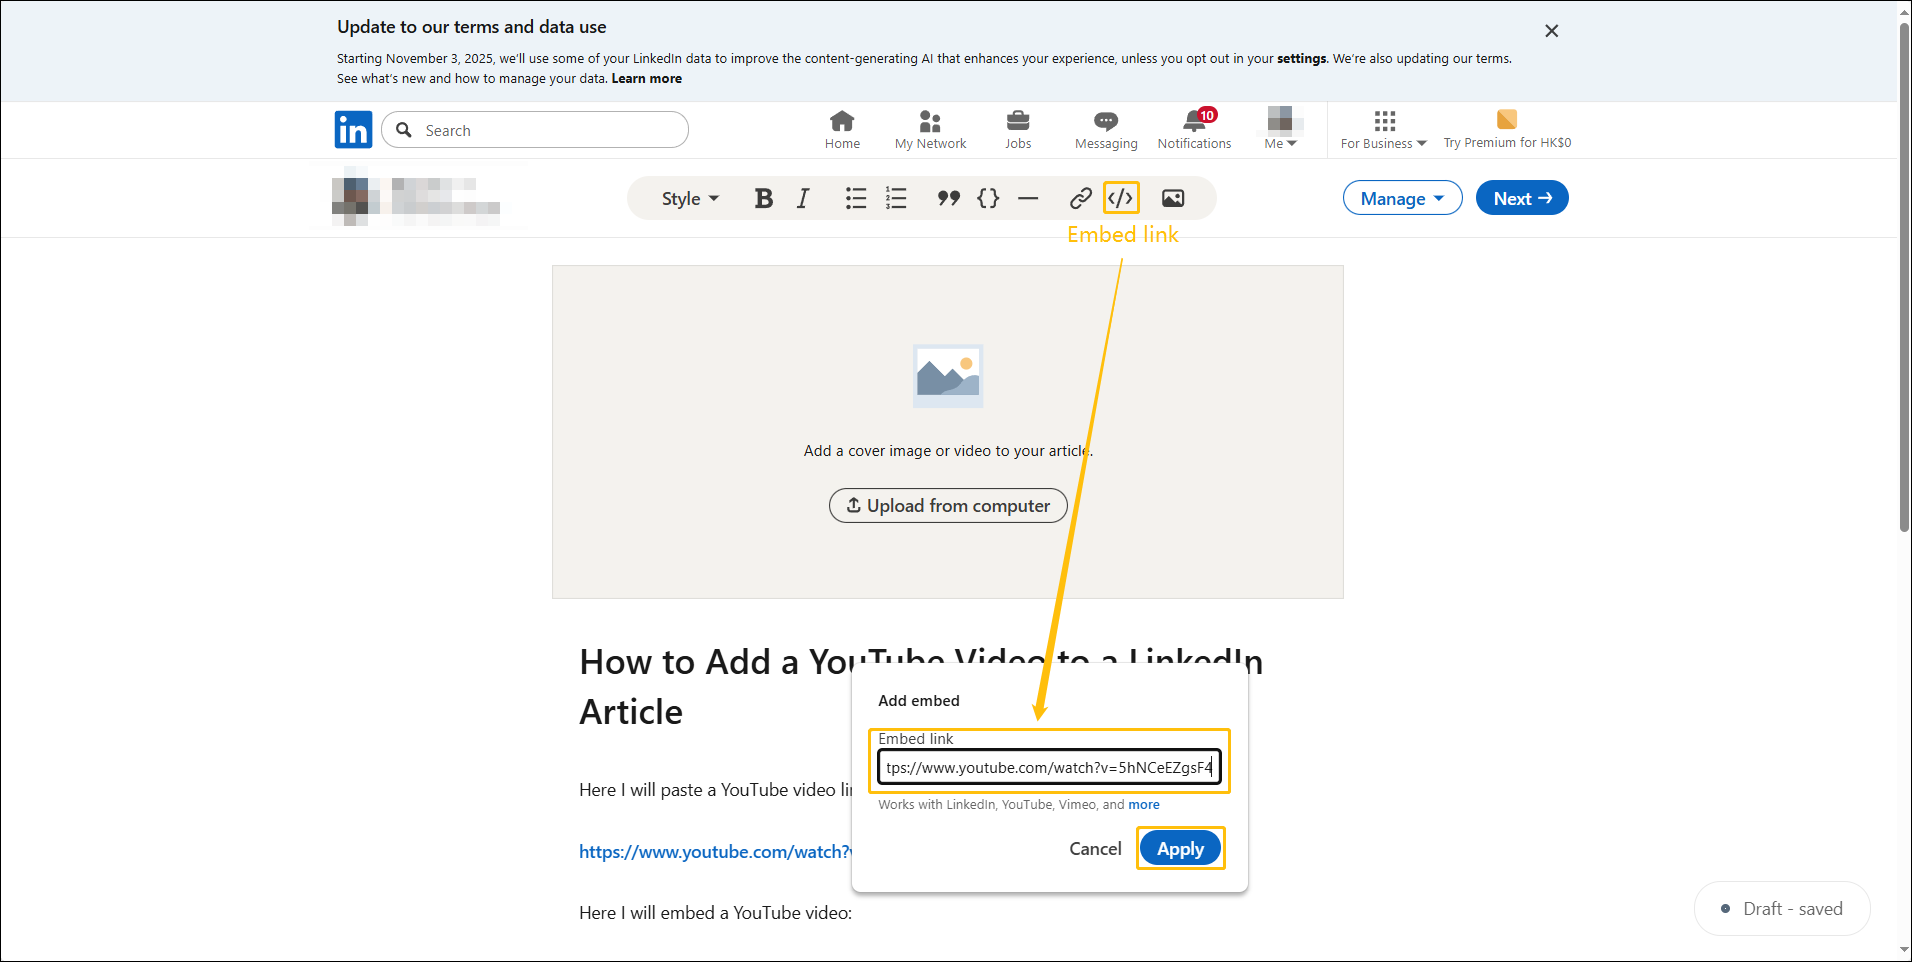Image resolution: width=1912 pixels, height=962 pixels.
Task: Insert an image from toolbar
Action: pos(1173,199)
